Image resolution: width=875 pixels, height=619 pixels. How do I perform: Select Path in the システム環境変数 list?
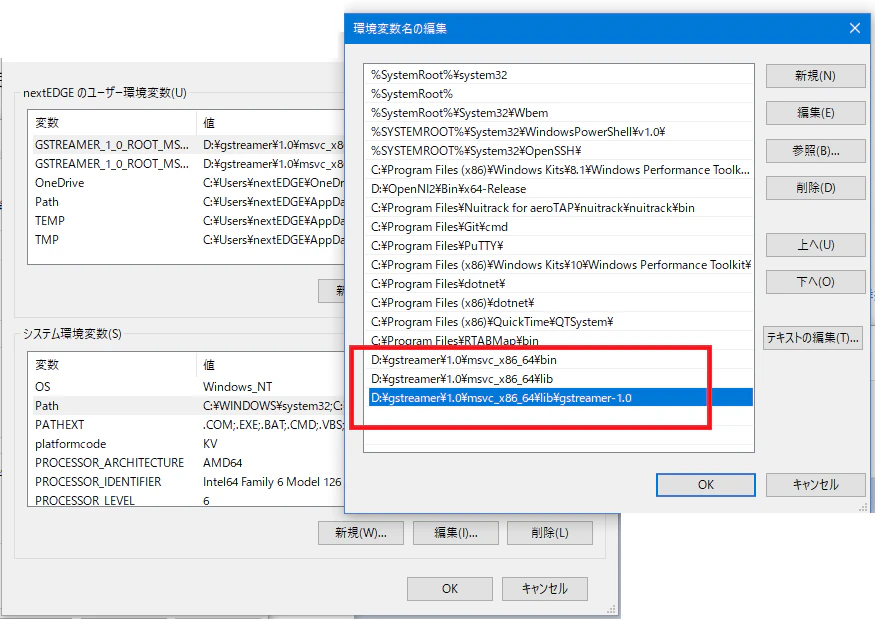(189, 406)
